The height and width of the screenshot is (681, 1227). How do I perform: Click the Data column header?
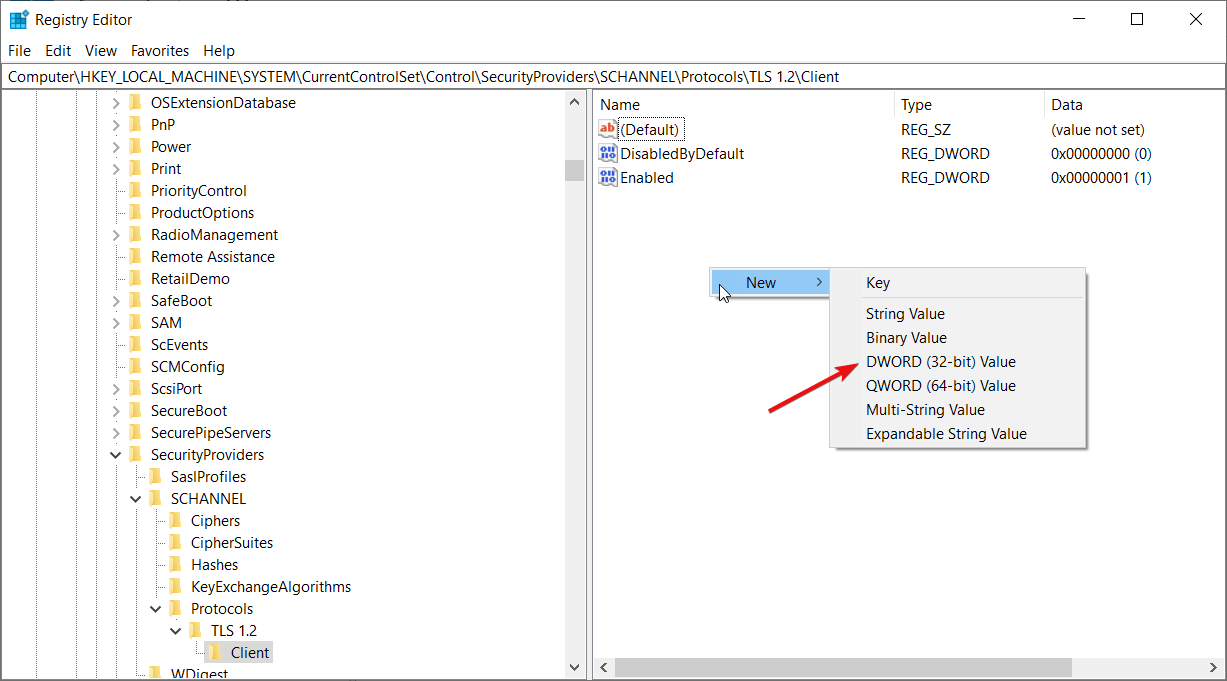coord(1134,104)
